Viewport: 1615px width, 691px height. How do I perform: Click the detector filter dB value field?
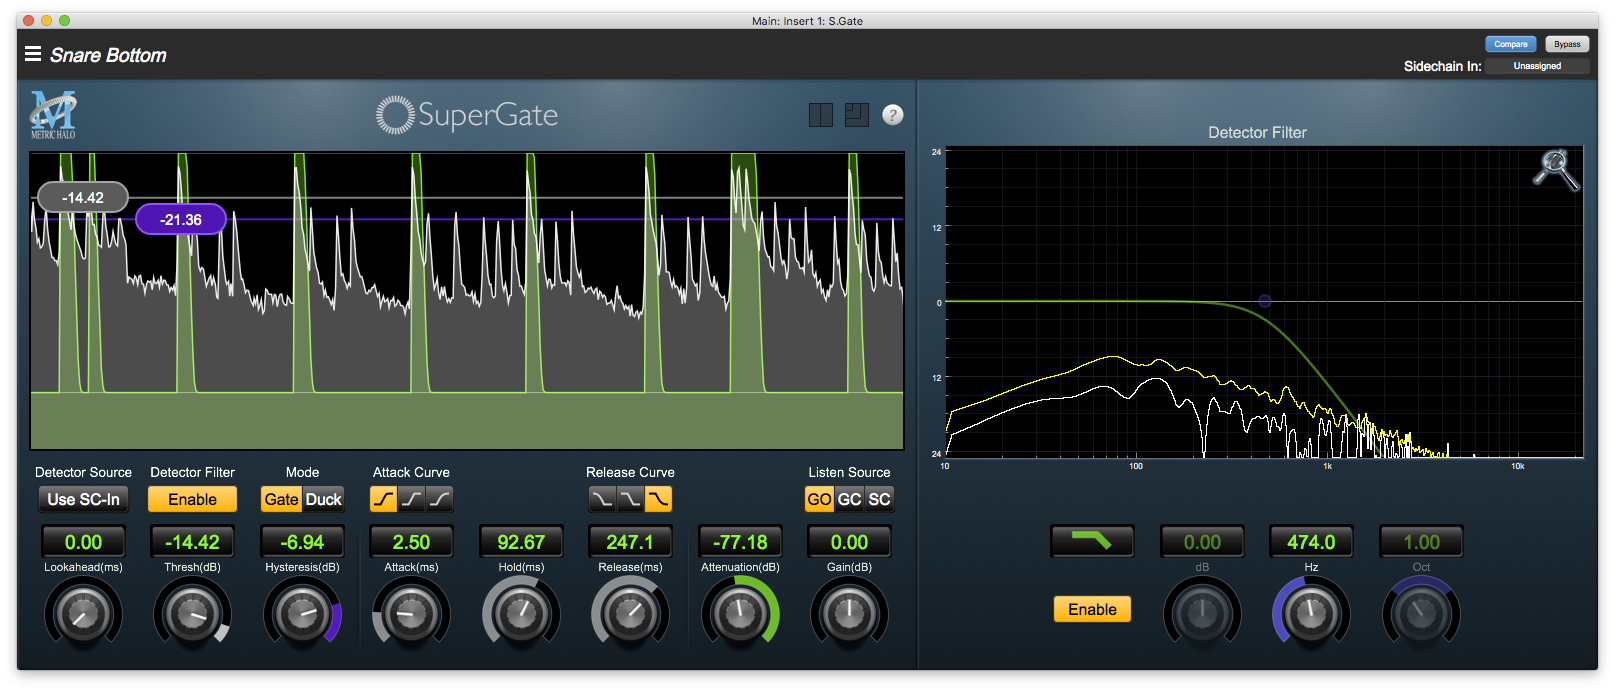point(1202,542)
